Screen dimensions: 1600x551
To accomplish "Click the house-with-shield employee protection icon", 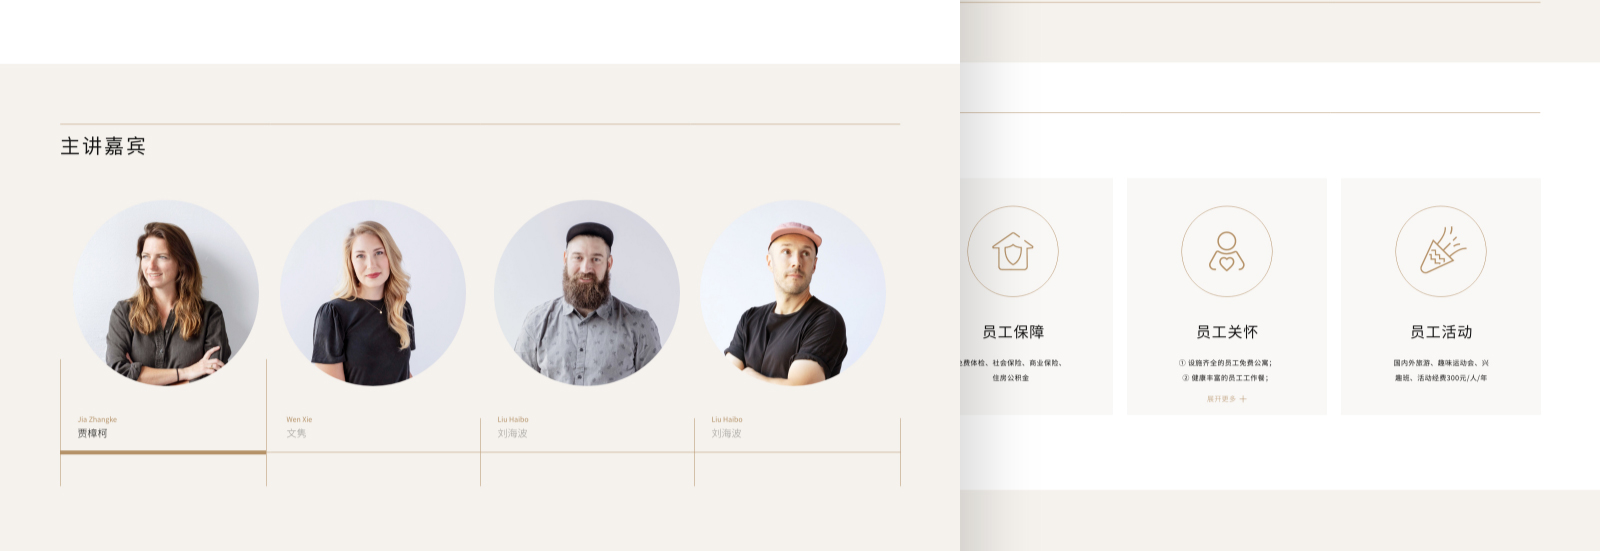I will (1012, 252).
